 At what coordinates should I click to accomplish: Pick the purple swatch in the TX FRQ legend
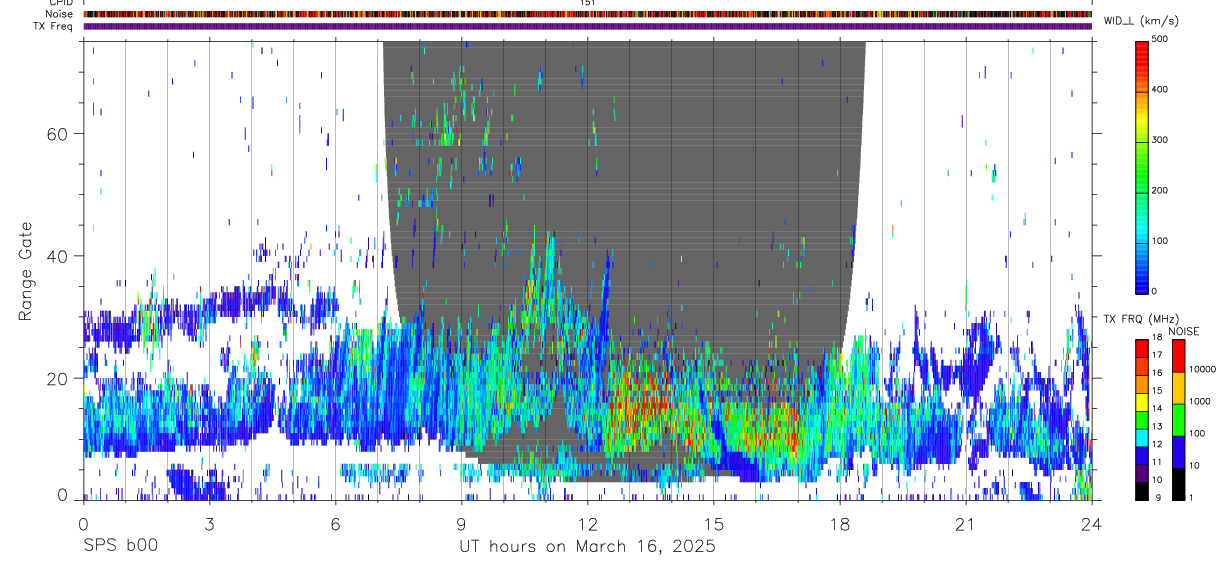coord(1142,471)
